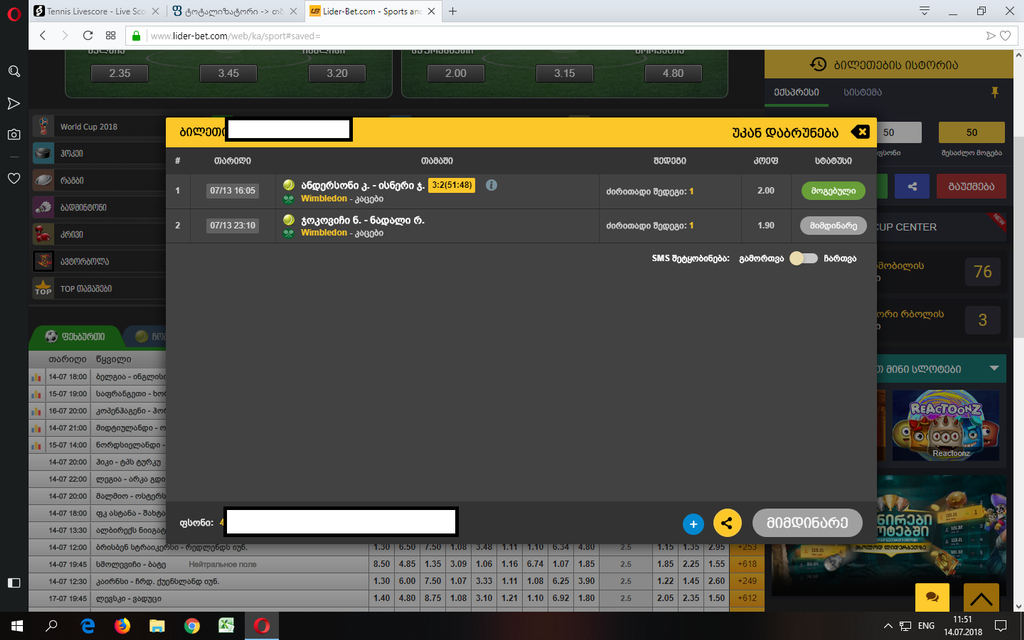Open Windows Start menu
The height and width of the screenshot is (640, 1024).
[x=17, y=626]
